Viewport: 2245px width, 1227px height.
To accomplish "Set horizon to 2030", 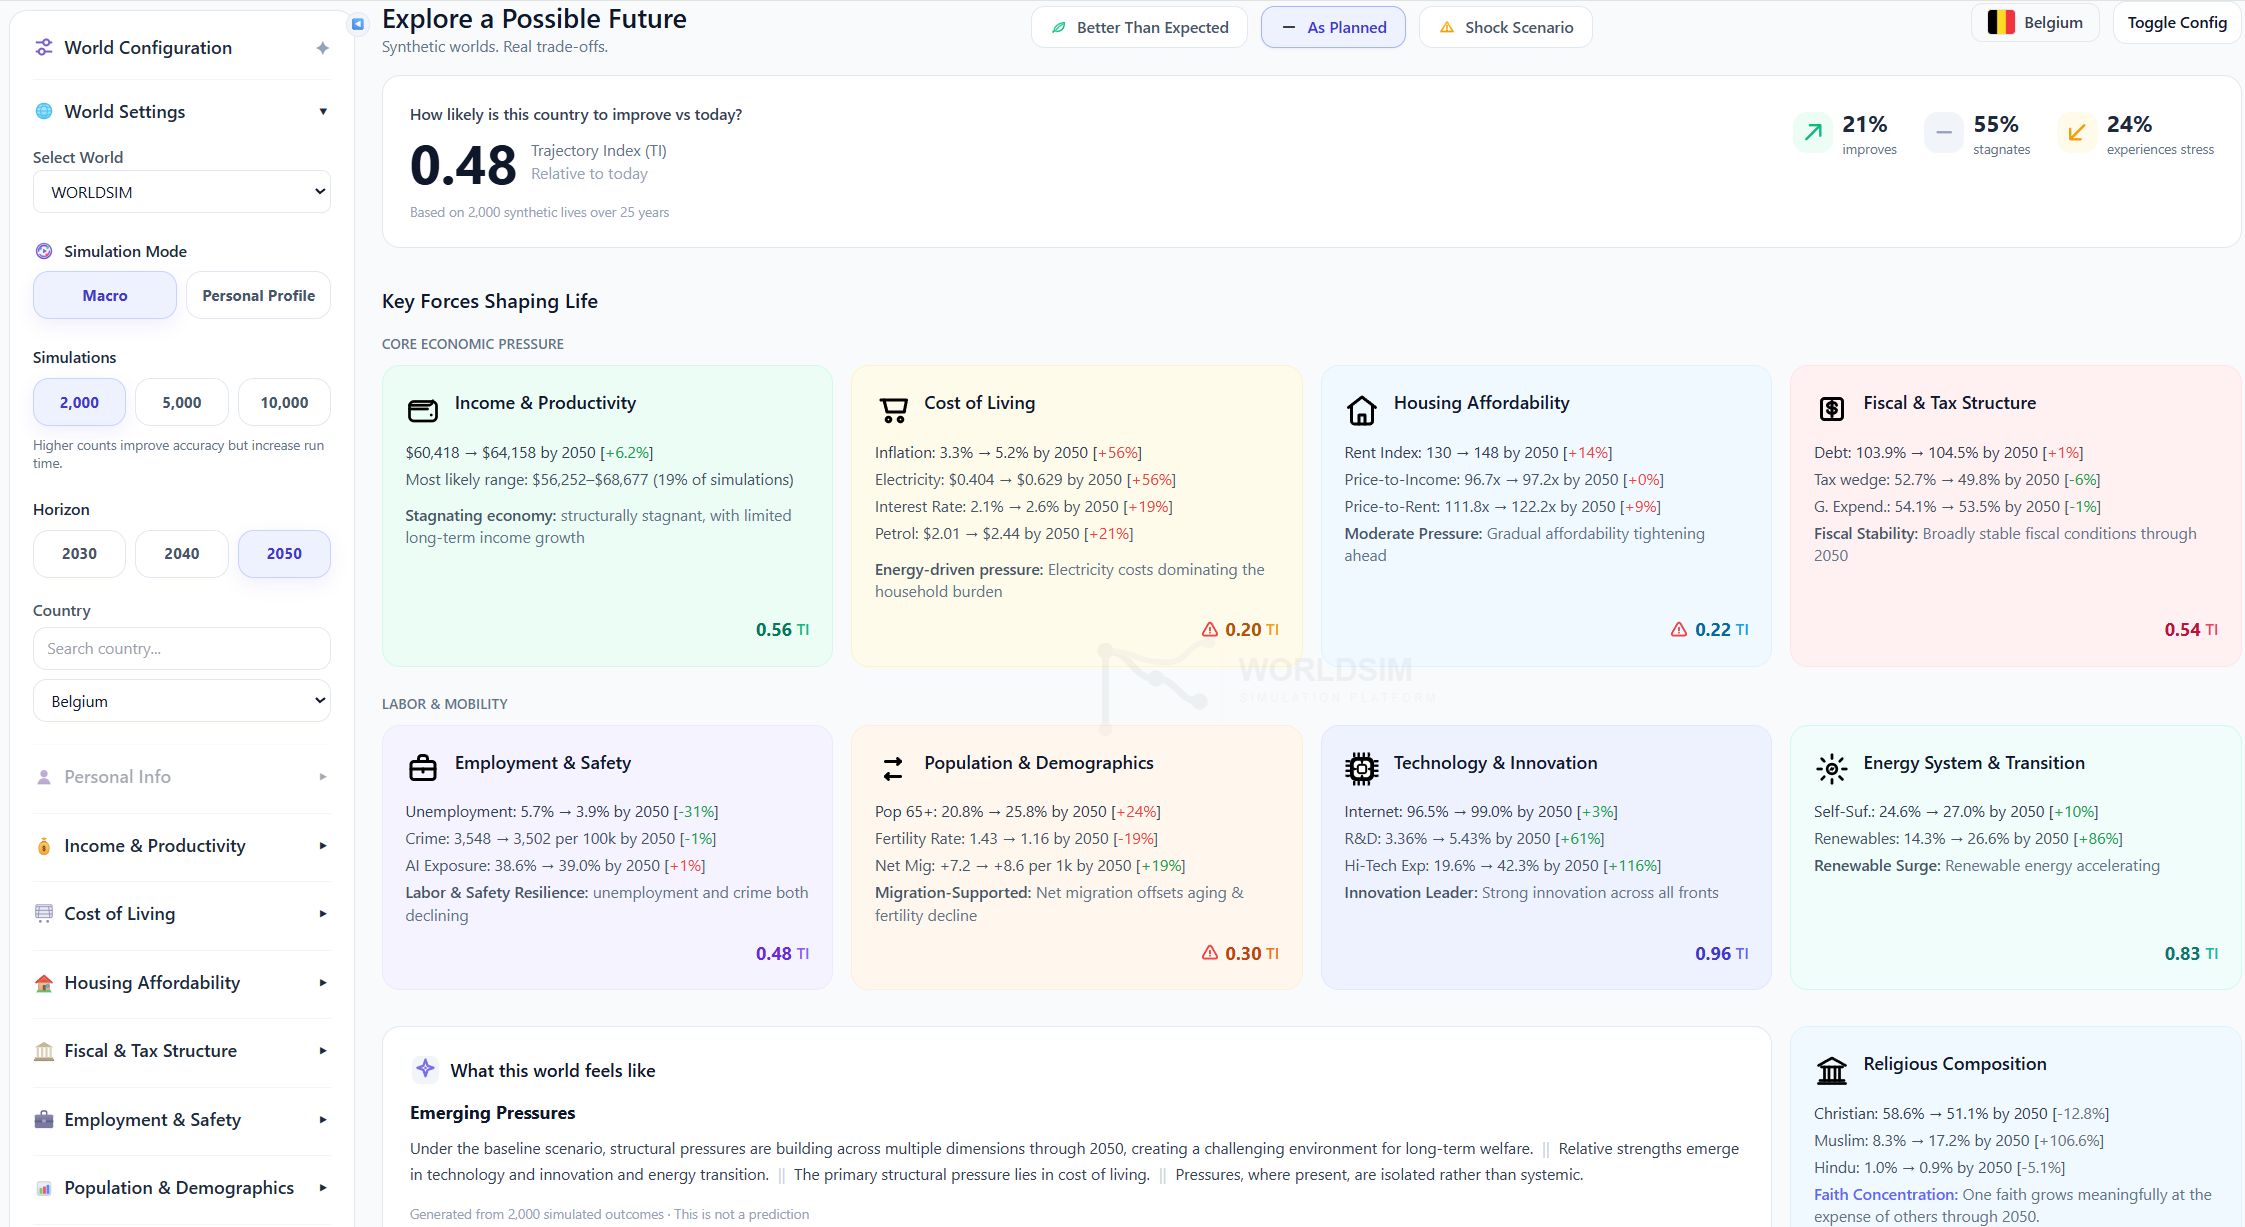I will pos(79,553).
